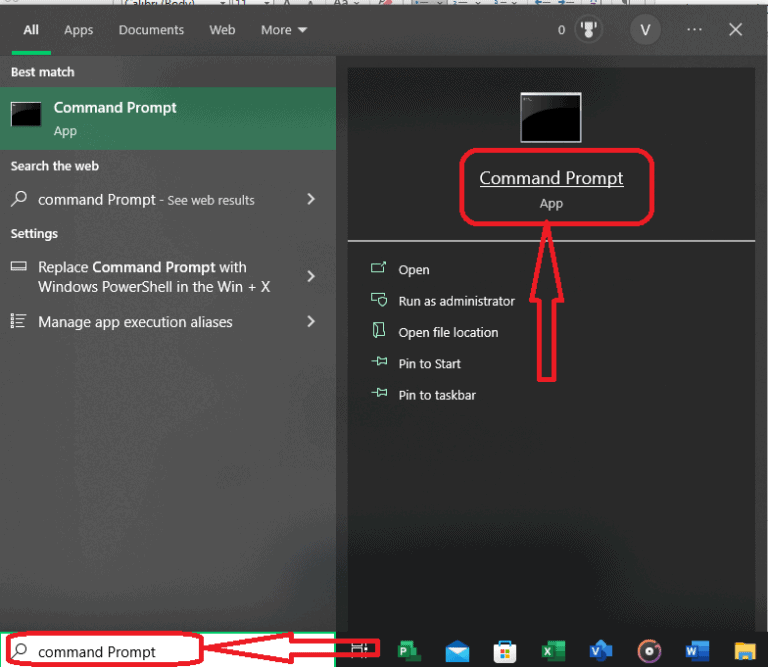Expand Manage app execution aliases arrow
The height and width of the screenshot is (667, 768).
[x=311, y=322]
